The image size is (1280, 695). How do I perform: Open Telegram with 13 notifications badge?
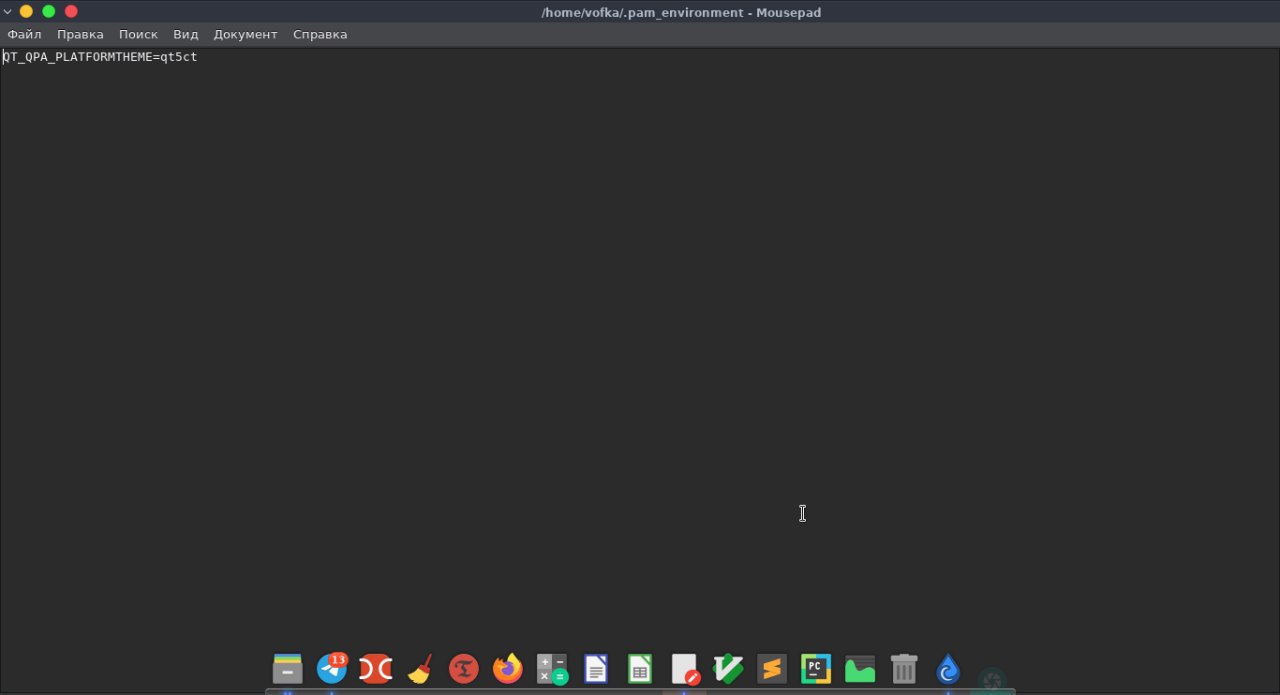pos(332,668)
